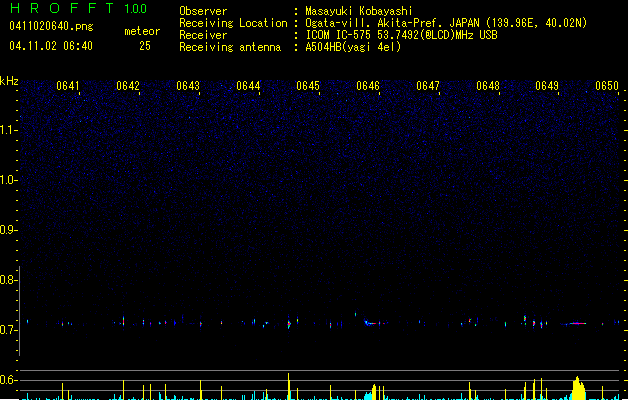Image resolution: width=629 pixels, height=400 pixels.
Task: Click the meteor echo trace at 0646
Action: (x=371, y=323)
